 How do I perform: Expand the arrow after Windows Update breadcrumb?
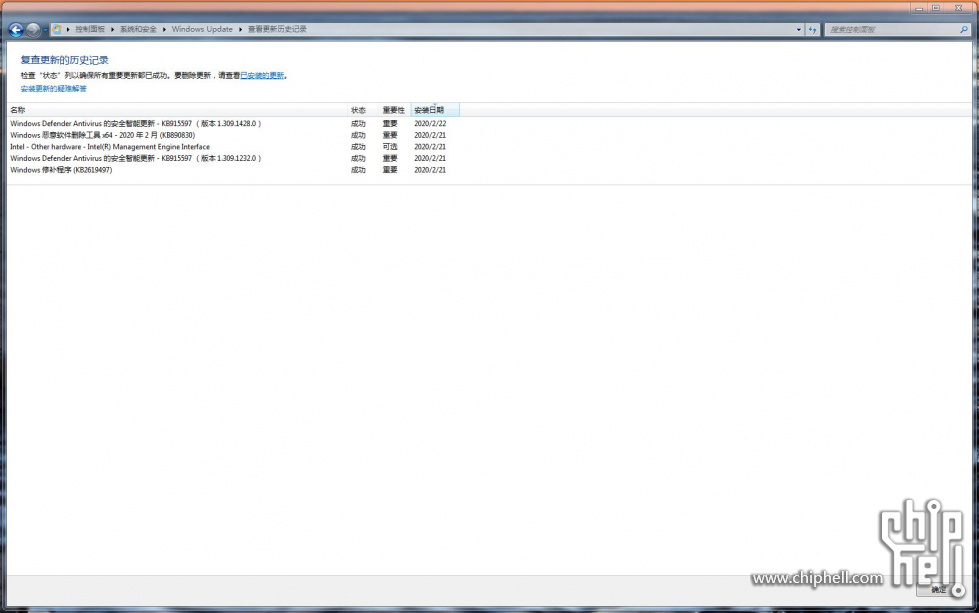tap(240, 29)
